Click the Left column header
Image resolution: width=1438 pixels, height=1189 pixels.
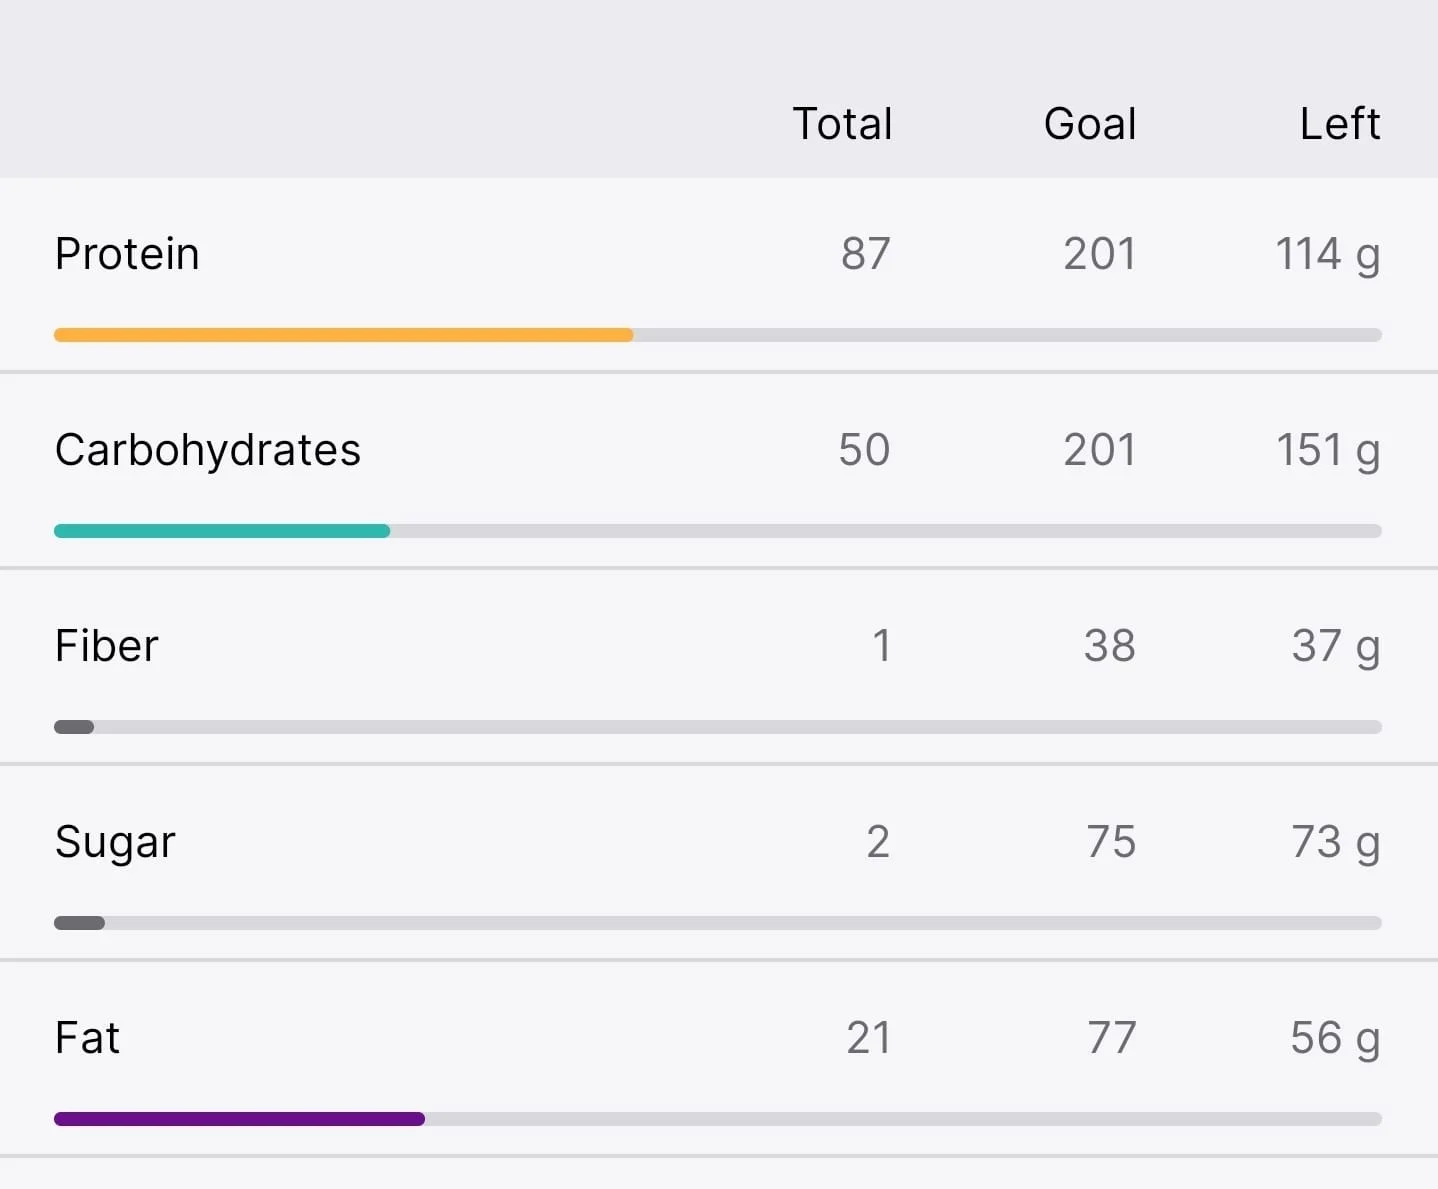[1340, 124]
